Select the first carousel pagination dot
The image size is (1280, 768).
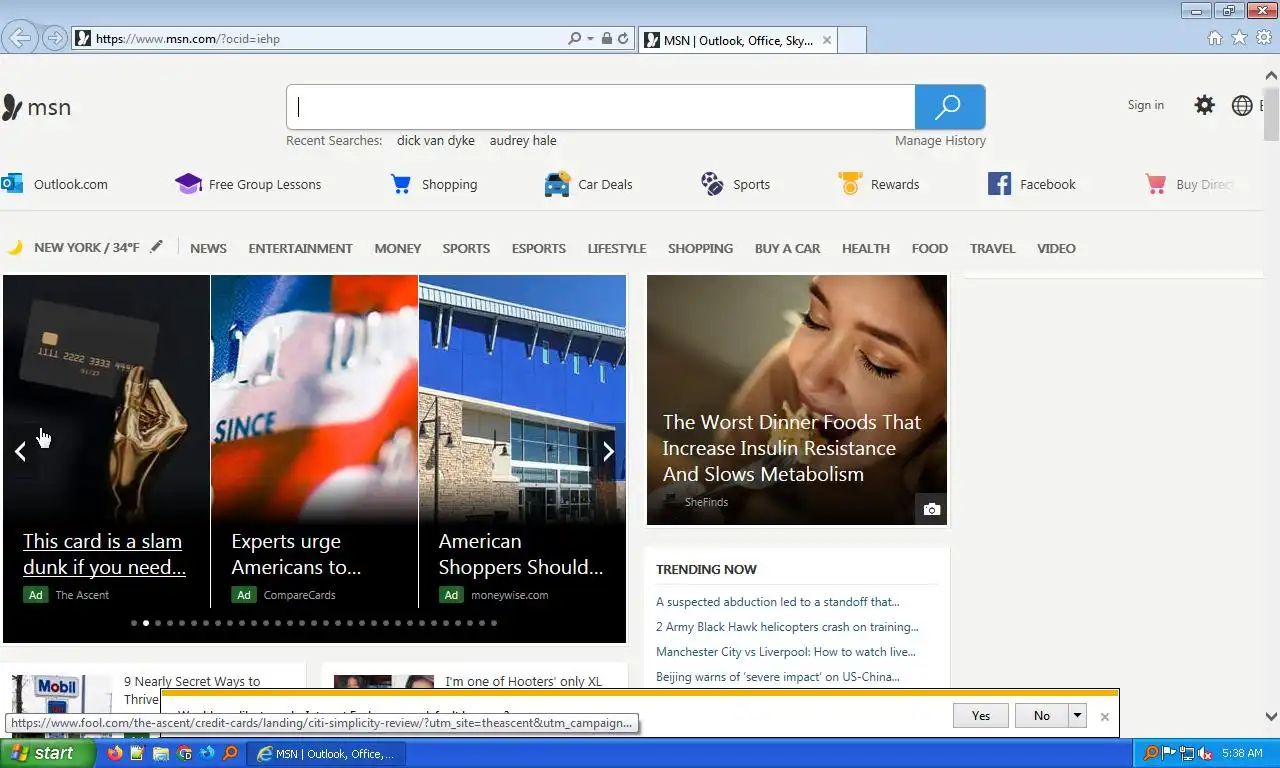[134, 623]
